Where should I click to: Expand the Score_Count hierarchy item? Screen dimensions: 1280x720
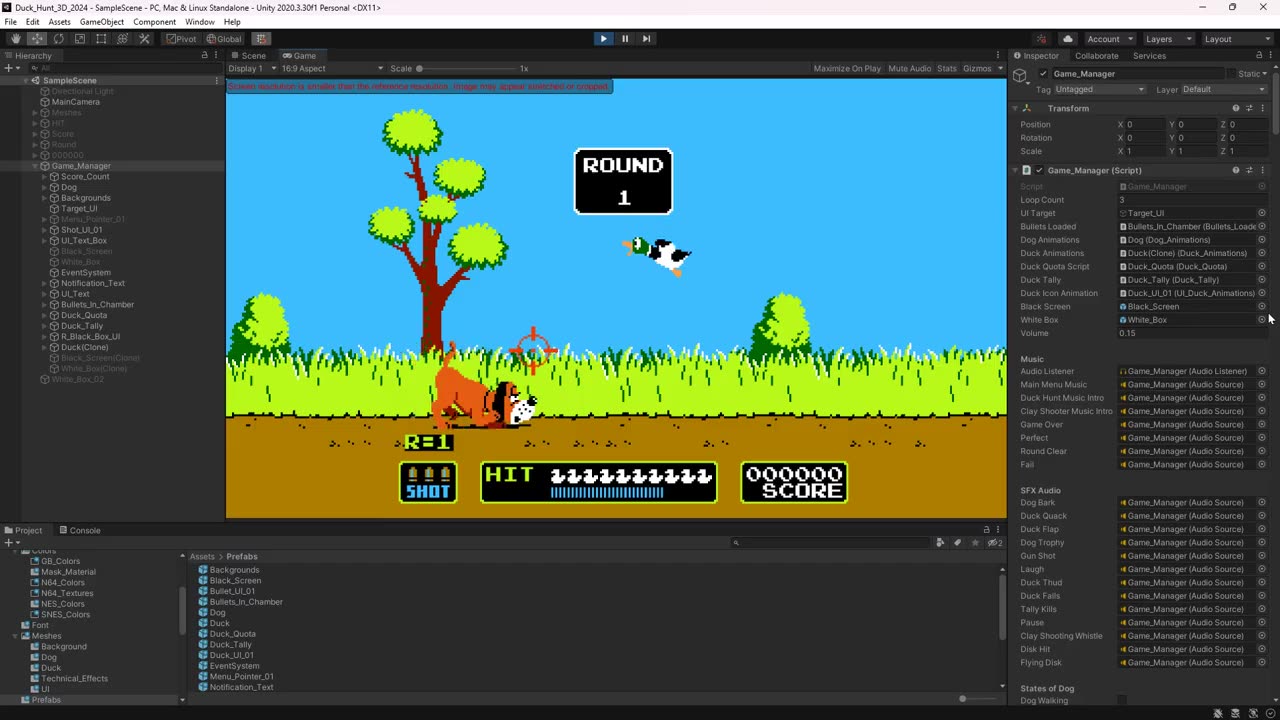click(45, 177)
